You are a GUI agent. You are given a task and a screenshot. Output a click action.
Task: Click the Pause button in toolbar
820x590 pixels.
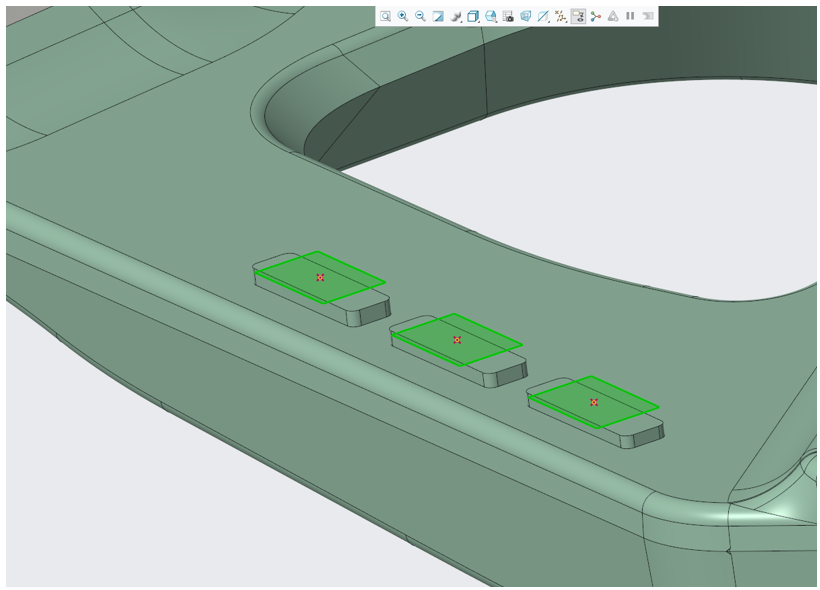click(630, 16)
